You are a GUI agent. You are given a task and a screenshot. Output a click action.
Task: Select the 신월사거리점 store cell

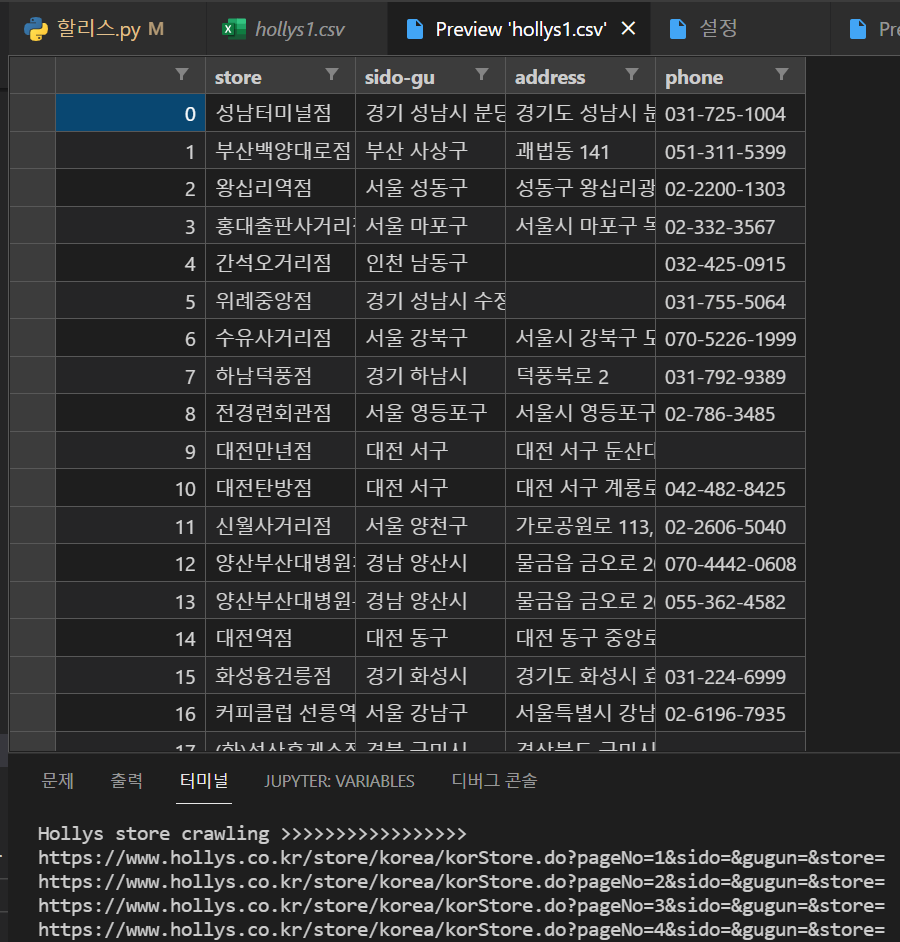point(281,526)
